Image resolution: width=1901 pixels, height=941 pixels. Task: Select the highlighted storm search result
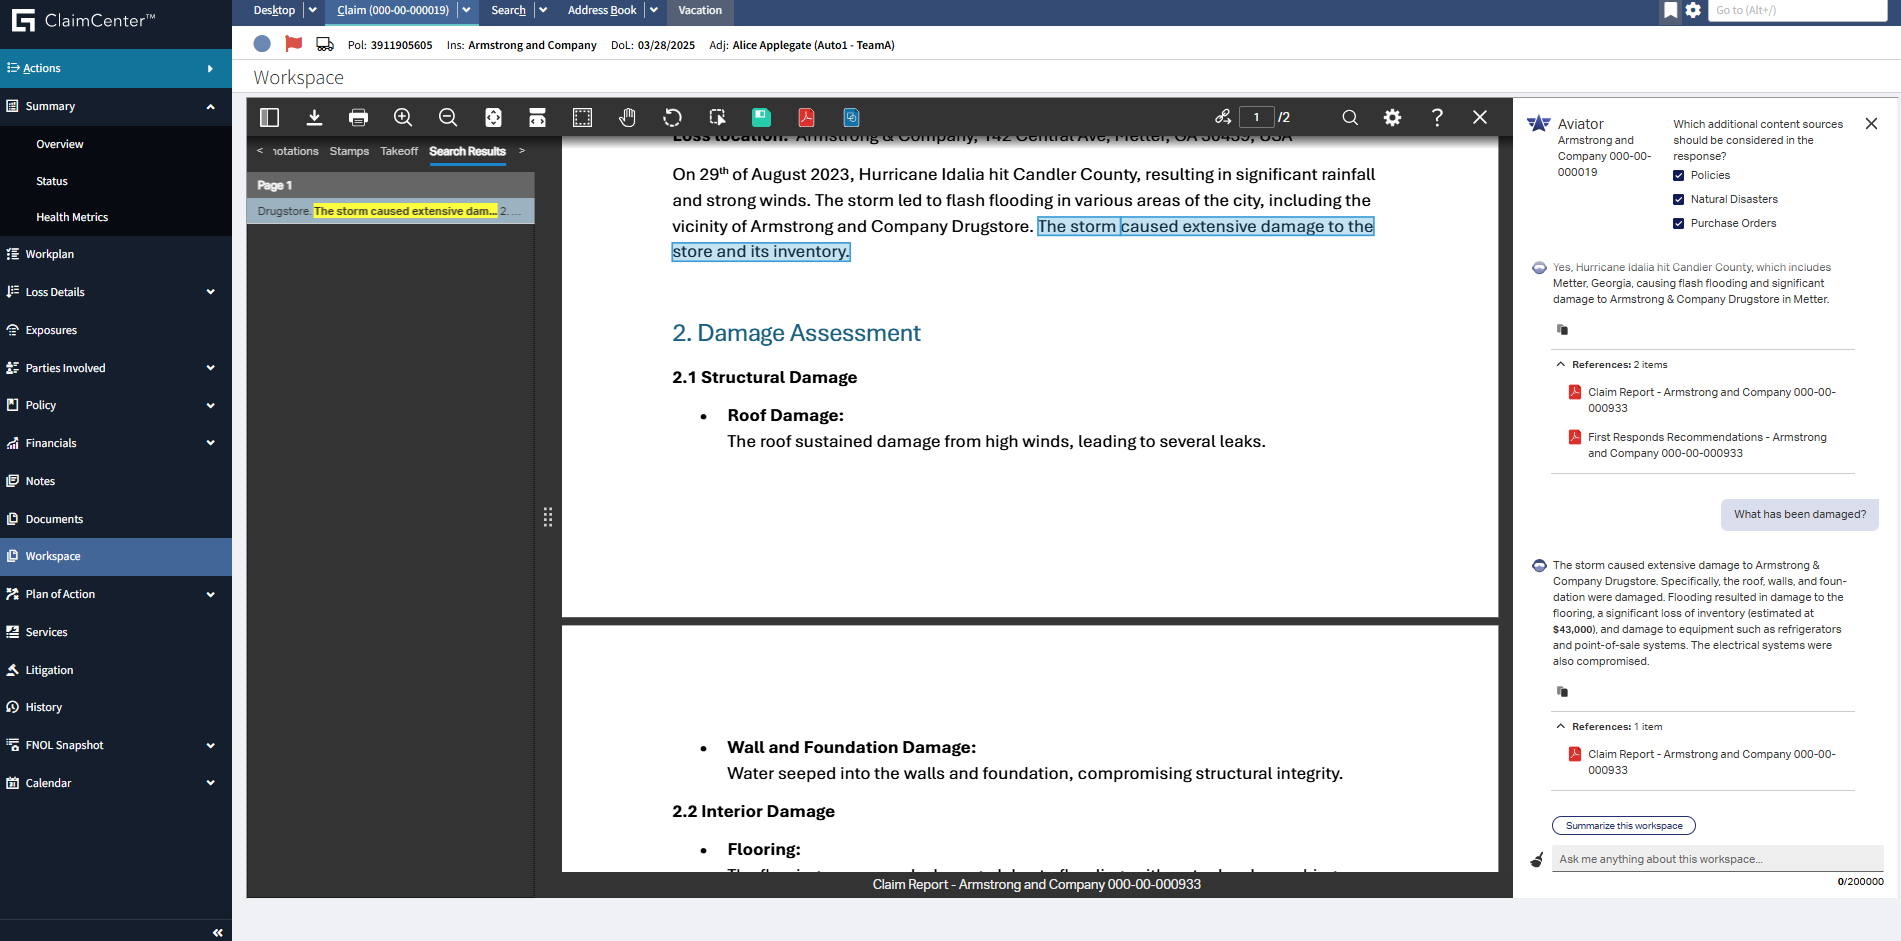(391, 211)
